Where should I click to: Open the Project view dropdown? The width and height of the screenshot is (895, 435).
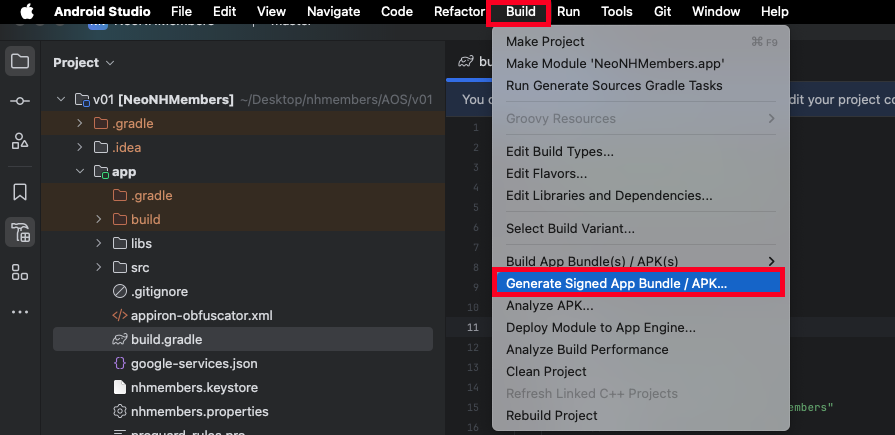[76, 63]
